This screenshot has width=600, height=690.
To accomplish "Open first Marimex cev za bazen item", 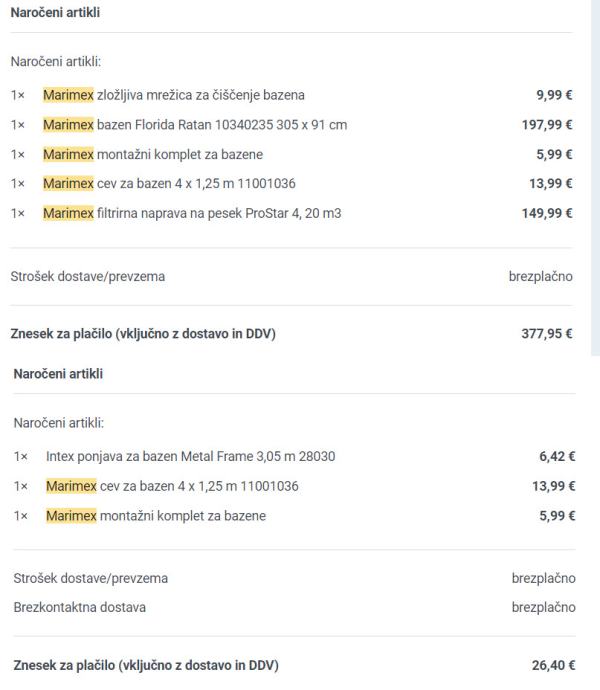I will (169, 184).
